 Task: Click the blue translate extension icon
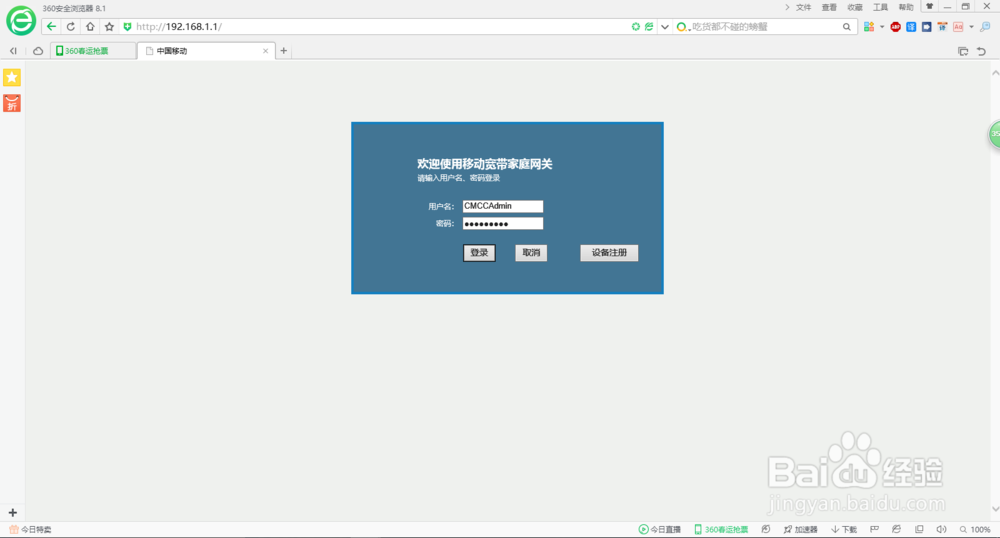point(911,27)
